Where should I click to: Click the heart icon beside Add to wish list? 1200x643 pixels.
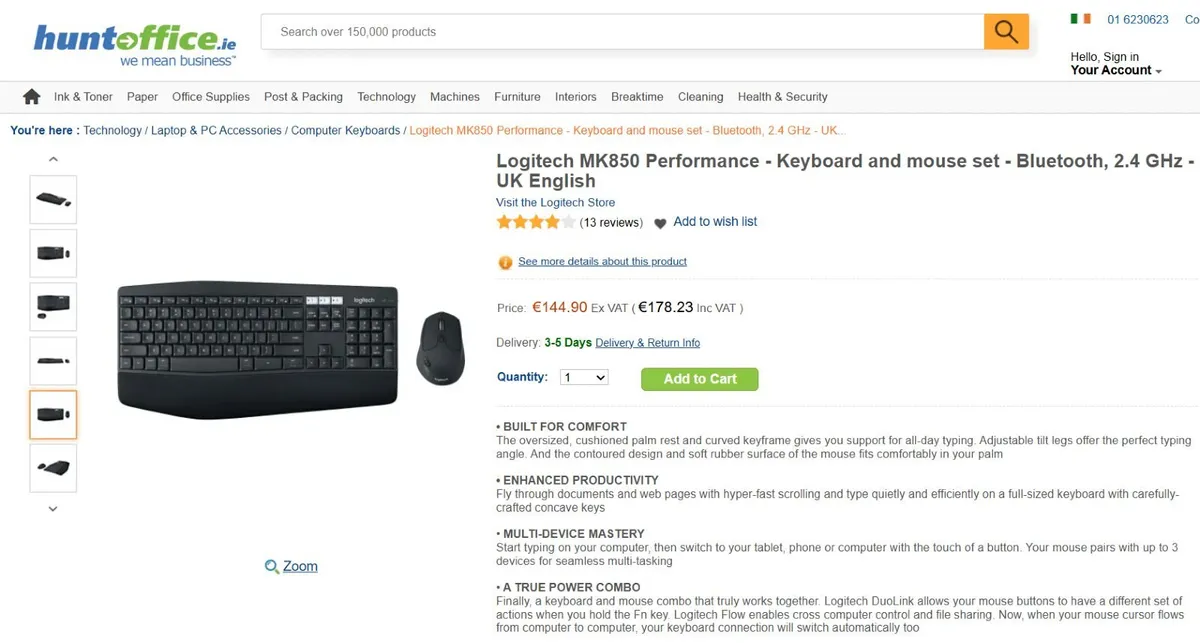point(660,223)
